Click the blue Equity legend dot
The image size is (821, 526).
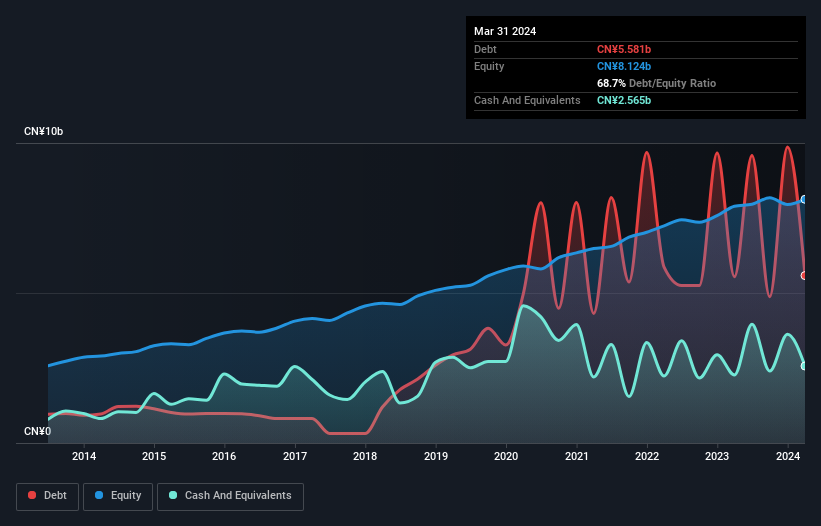(99, 495)
